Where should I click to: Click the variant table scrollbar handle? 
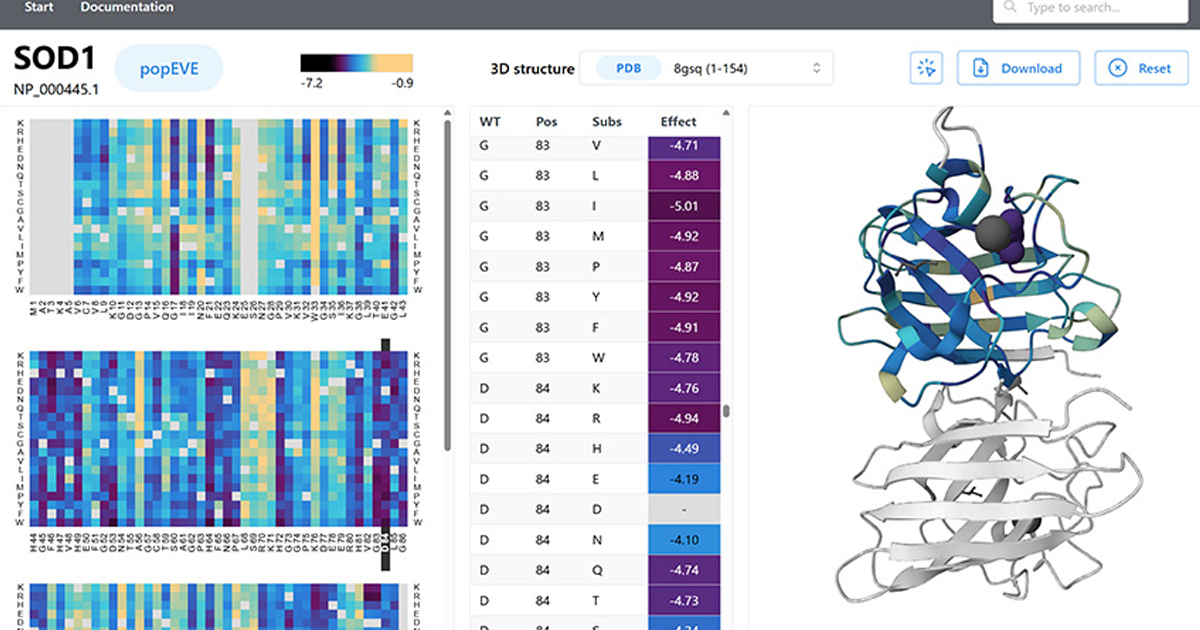point(726,410)
